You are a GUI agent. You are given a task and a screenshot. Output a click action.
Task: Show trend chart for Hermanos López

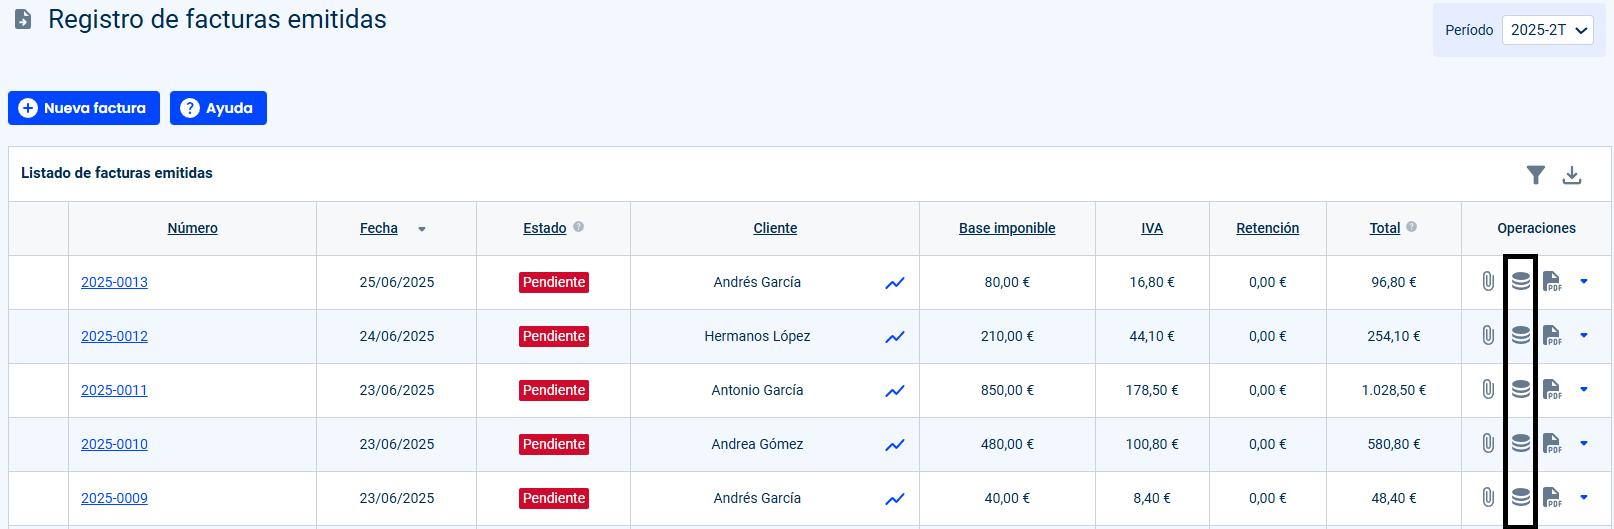coord(895,337)
